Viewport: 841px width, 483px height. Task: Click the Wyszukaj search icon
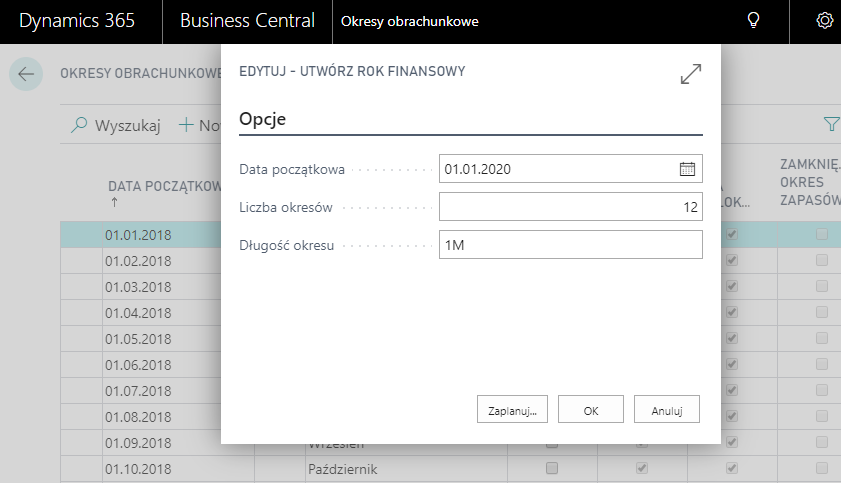click(79, 125)
